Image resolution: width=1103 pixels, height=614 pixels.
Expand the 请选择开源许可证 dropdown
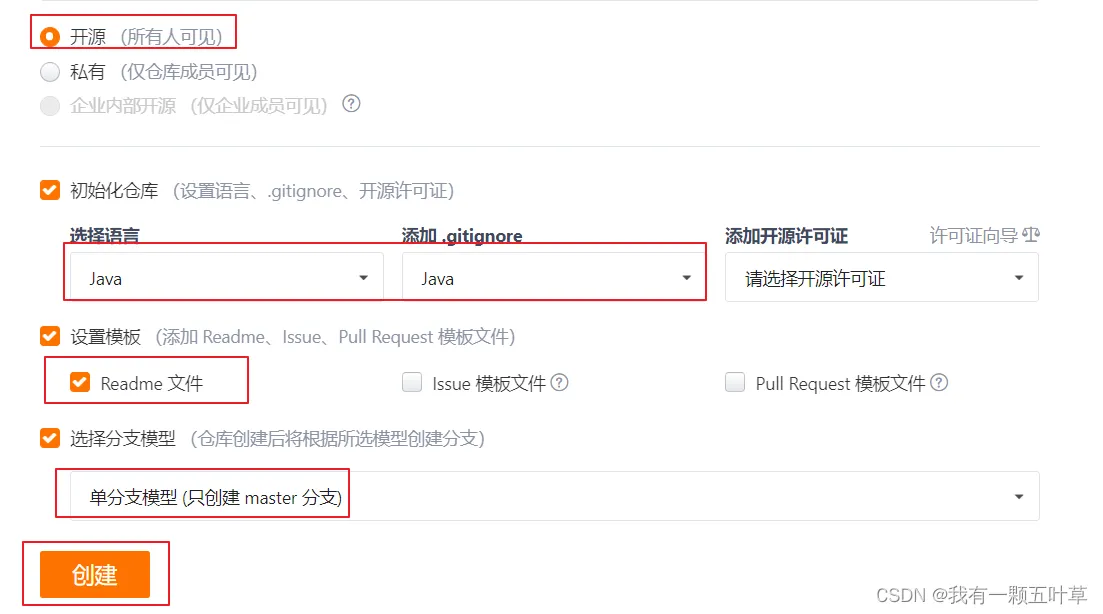(x=881, y=278)
